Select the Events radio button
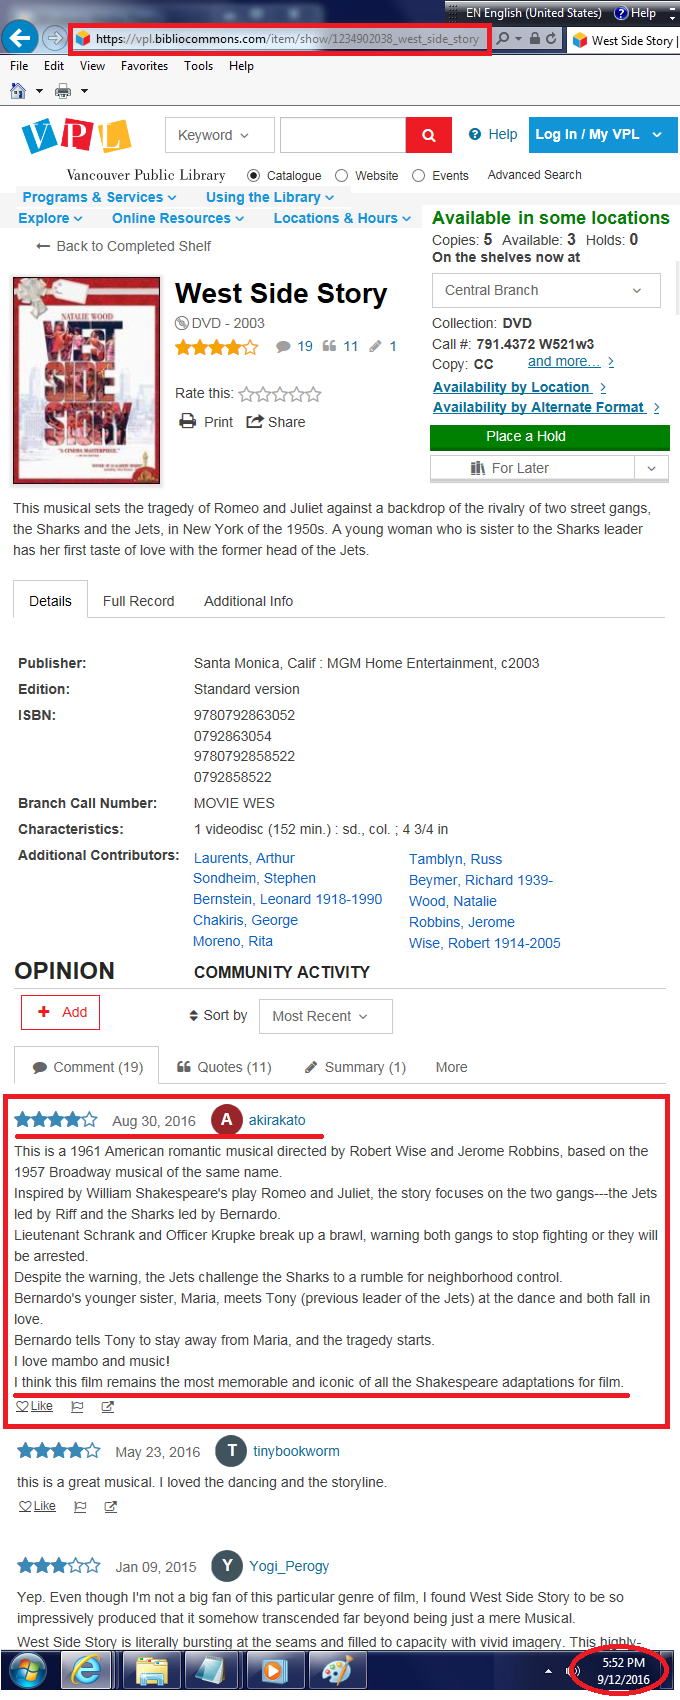The image size is (680, 1700). coord(419,175)
